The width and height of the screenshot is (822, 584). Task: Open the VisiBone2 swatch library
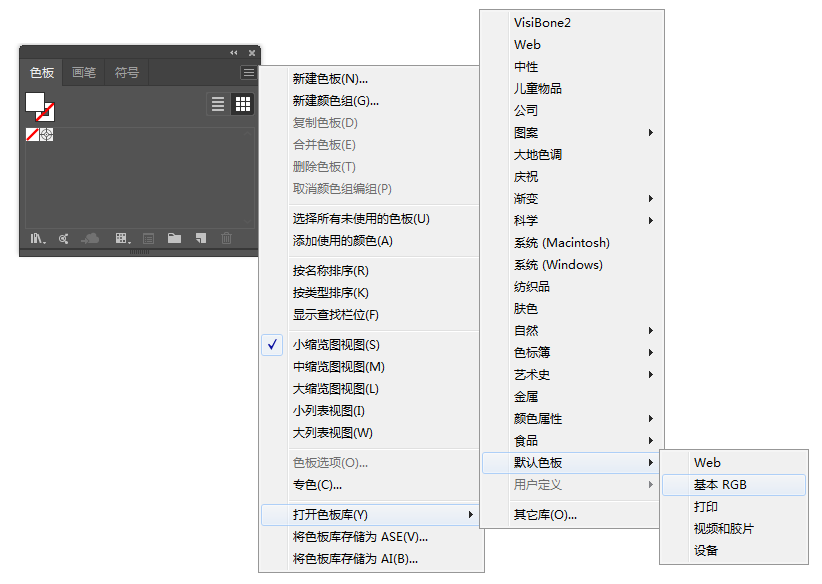[571, 23]
